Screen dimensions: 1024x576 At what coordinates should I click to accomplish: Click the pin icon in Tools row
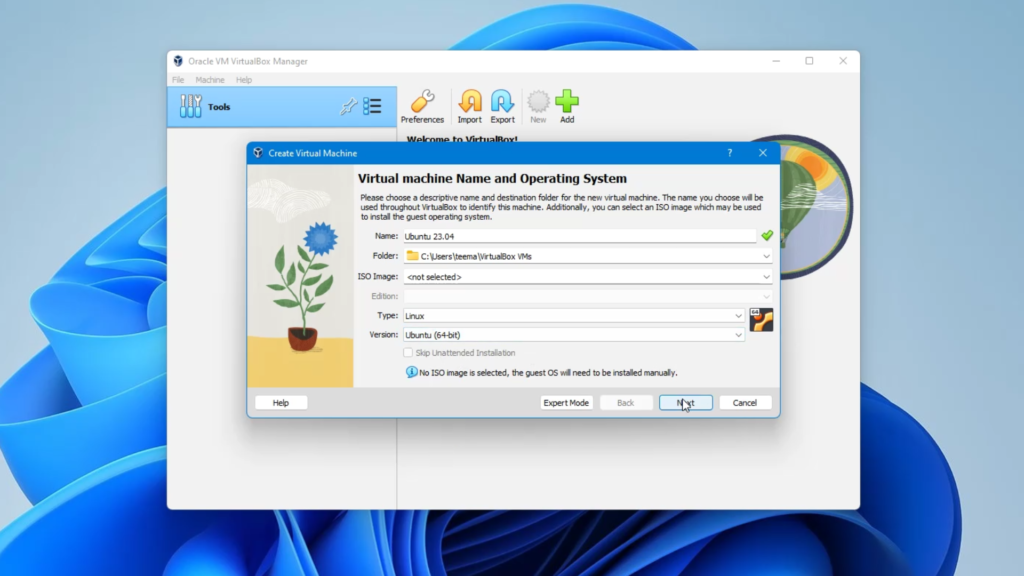348,106
